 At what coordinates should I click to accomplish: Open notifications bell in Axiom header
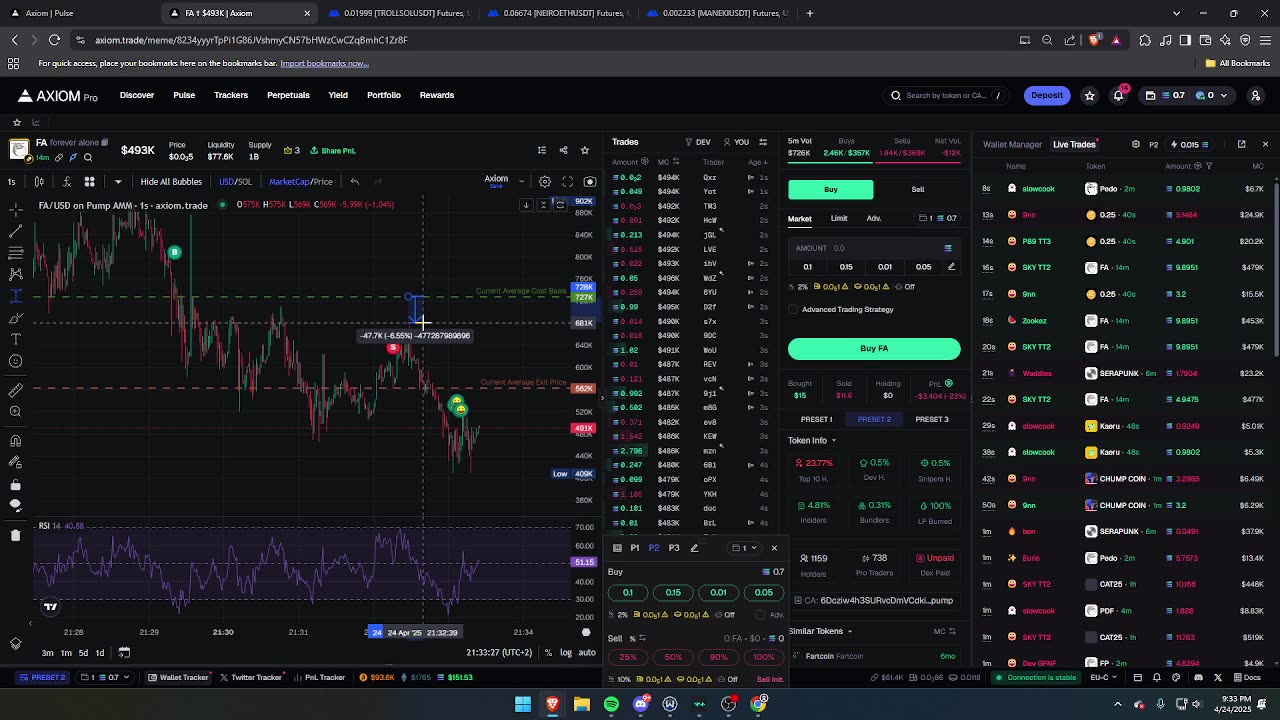1119,96
